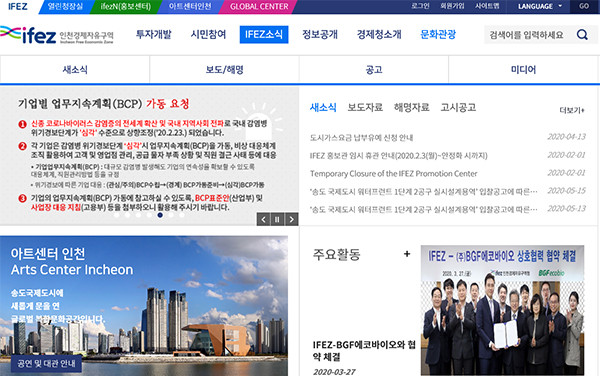Screen dimensions: 600x376
Task: Select the 미디어 sub-navigation item
Action: point(523,70)
